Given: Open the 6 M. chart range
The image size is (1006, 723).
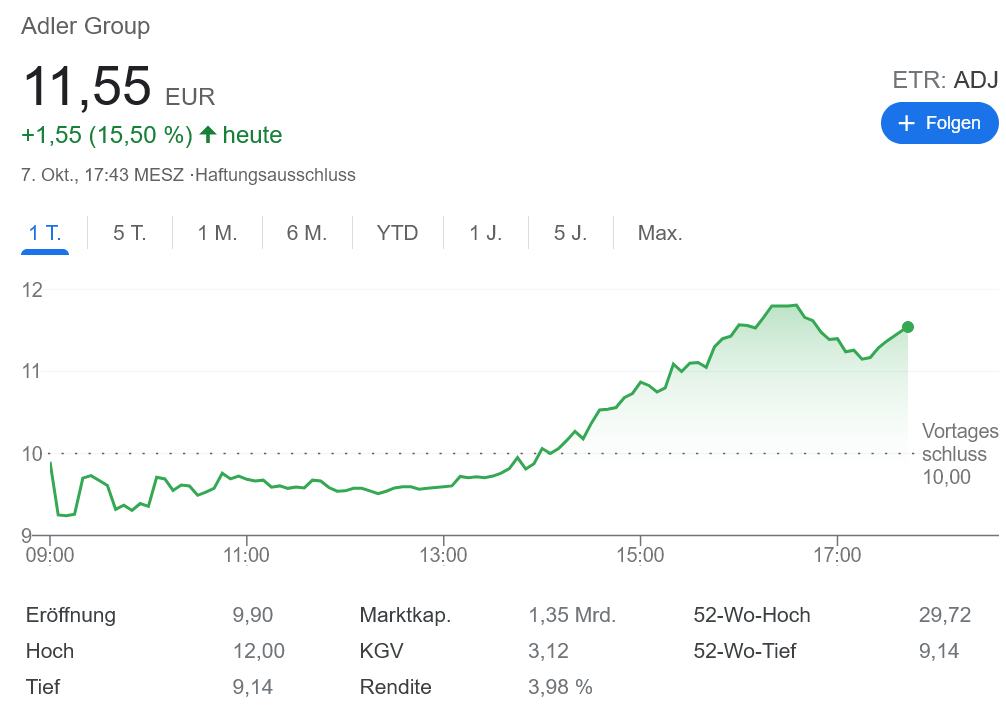Looking at the screenshot, I should (x=307, y=234).
